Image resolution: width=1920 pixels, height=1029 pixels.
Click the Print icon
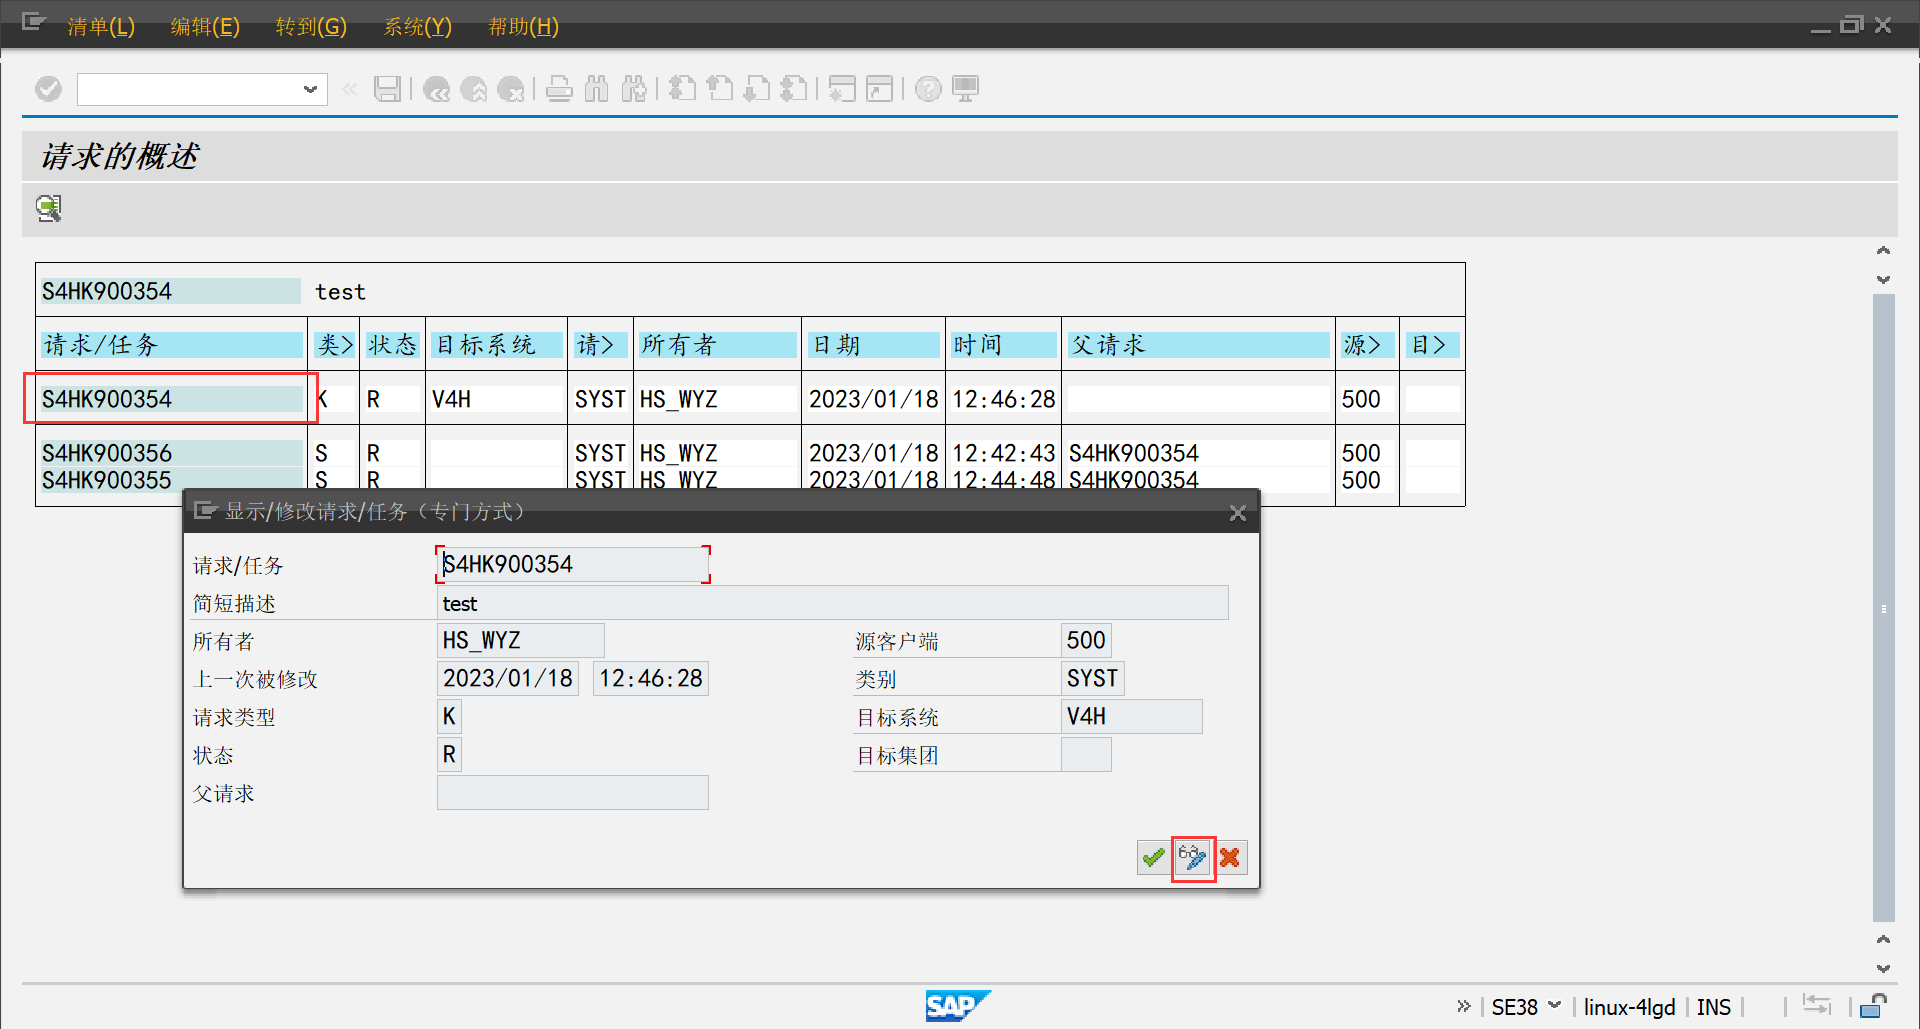[560, 89]
